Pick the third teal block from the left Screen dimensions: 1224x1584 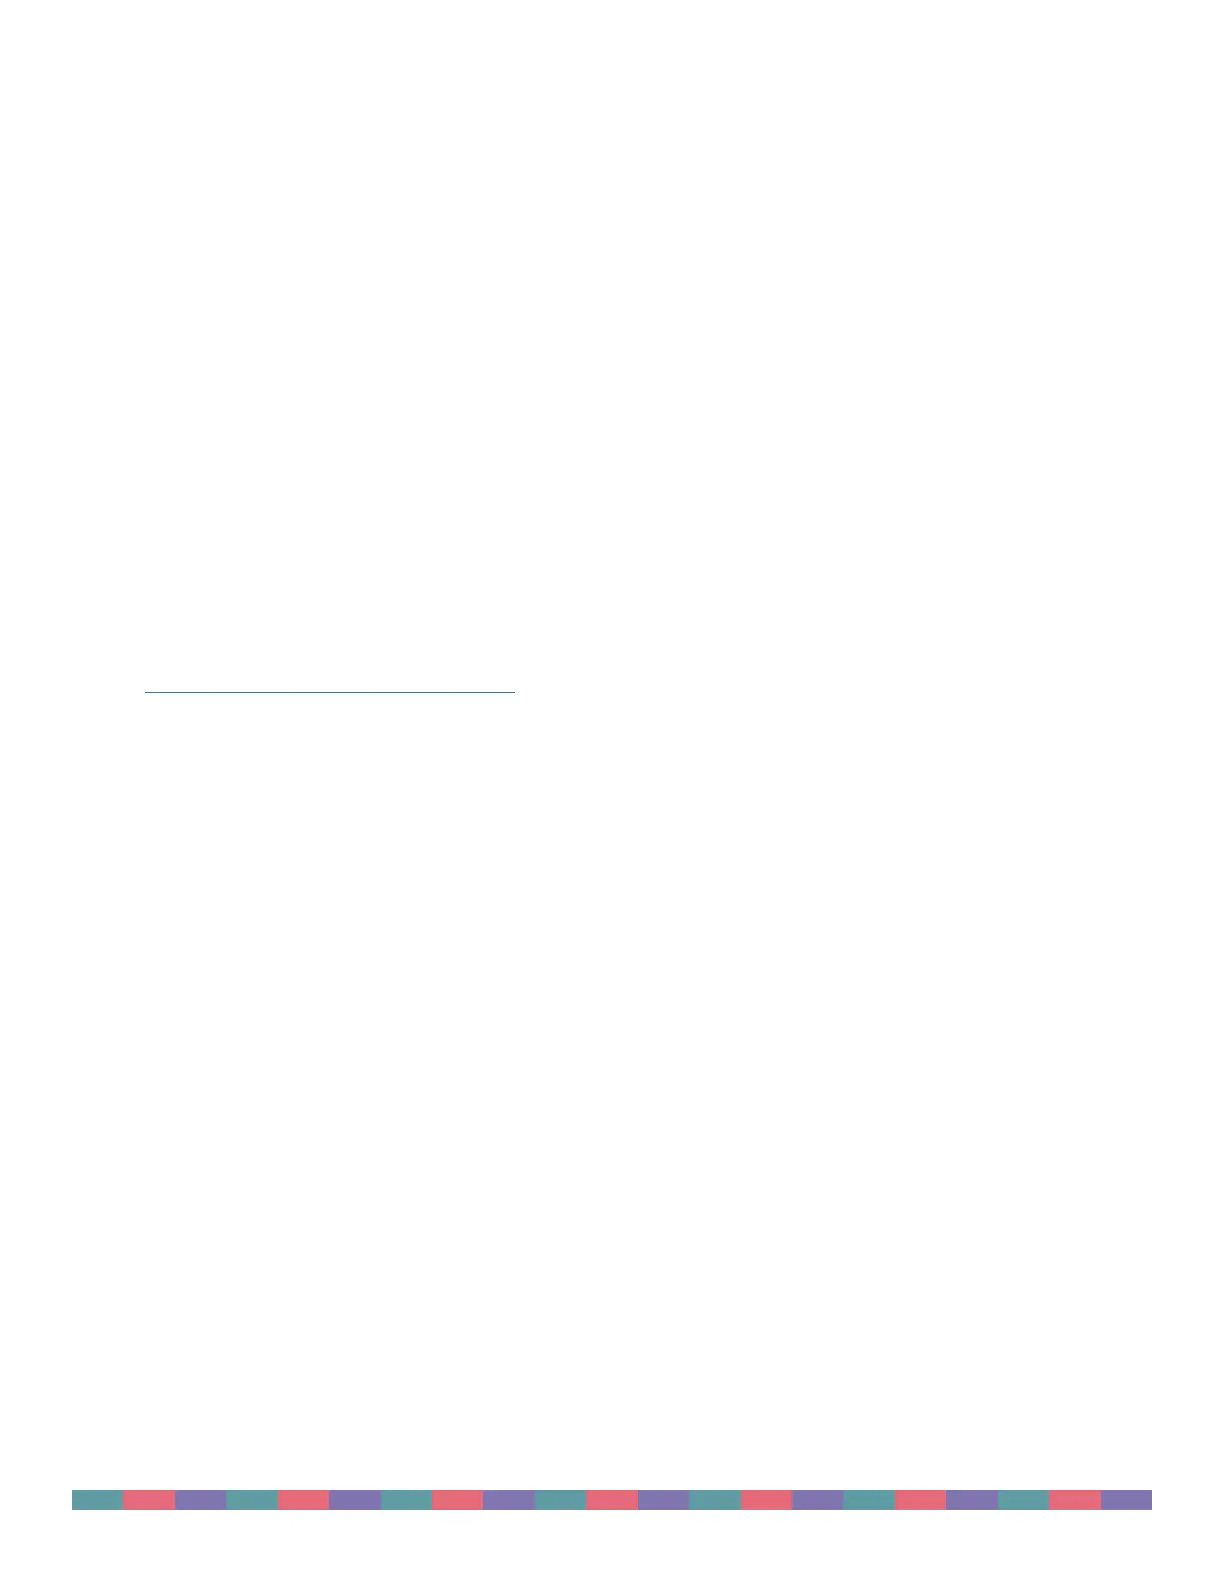406,1499
